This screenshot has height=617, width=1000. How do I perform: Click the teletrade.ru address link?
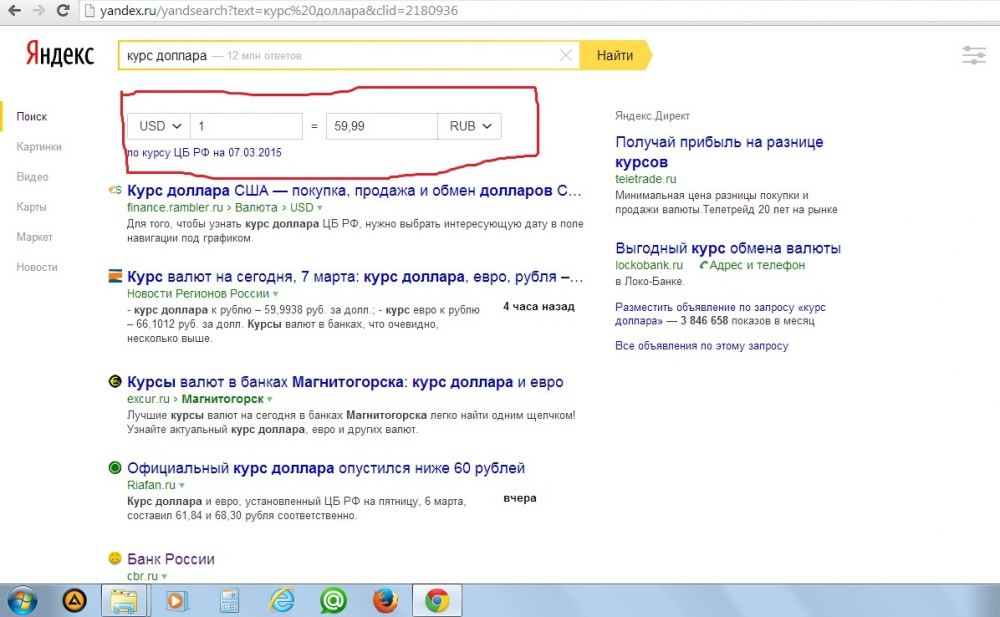[x=645, y=179]
